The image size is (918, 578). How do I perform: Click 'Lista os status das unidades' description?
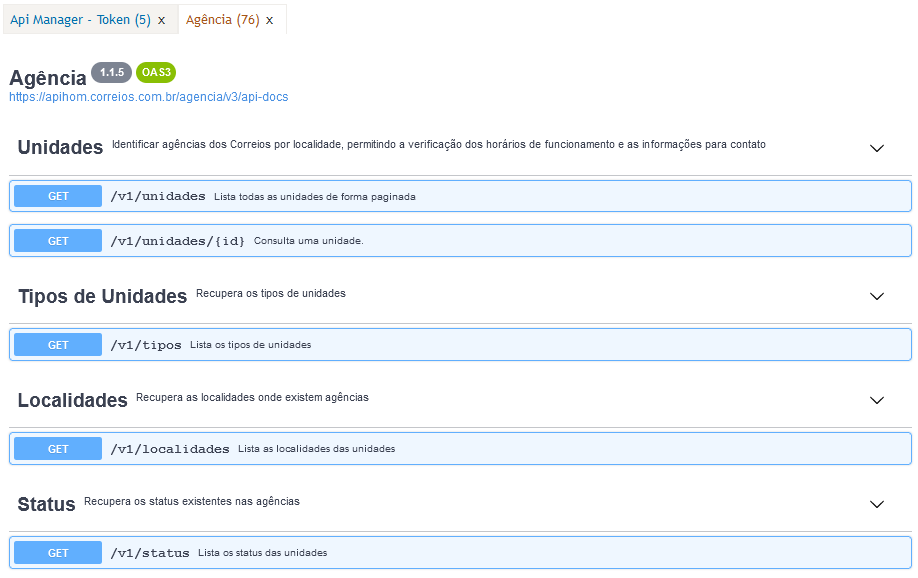[x=263, y=553]
